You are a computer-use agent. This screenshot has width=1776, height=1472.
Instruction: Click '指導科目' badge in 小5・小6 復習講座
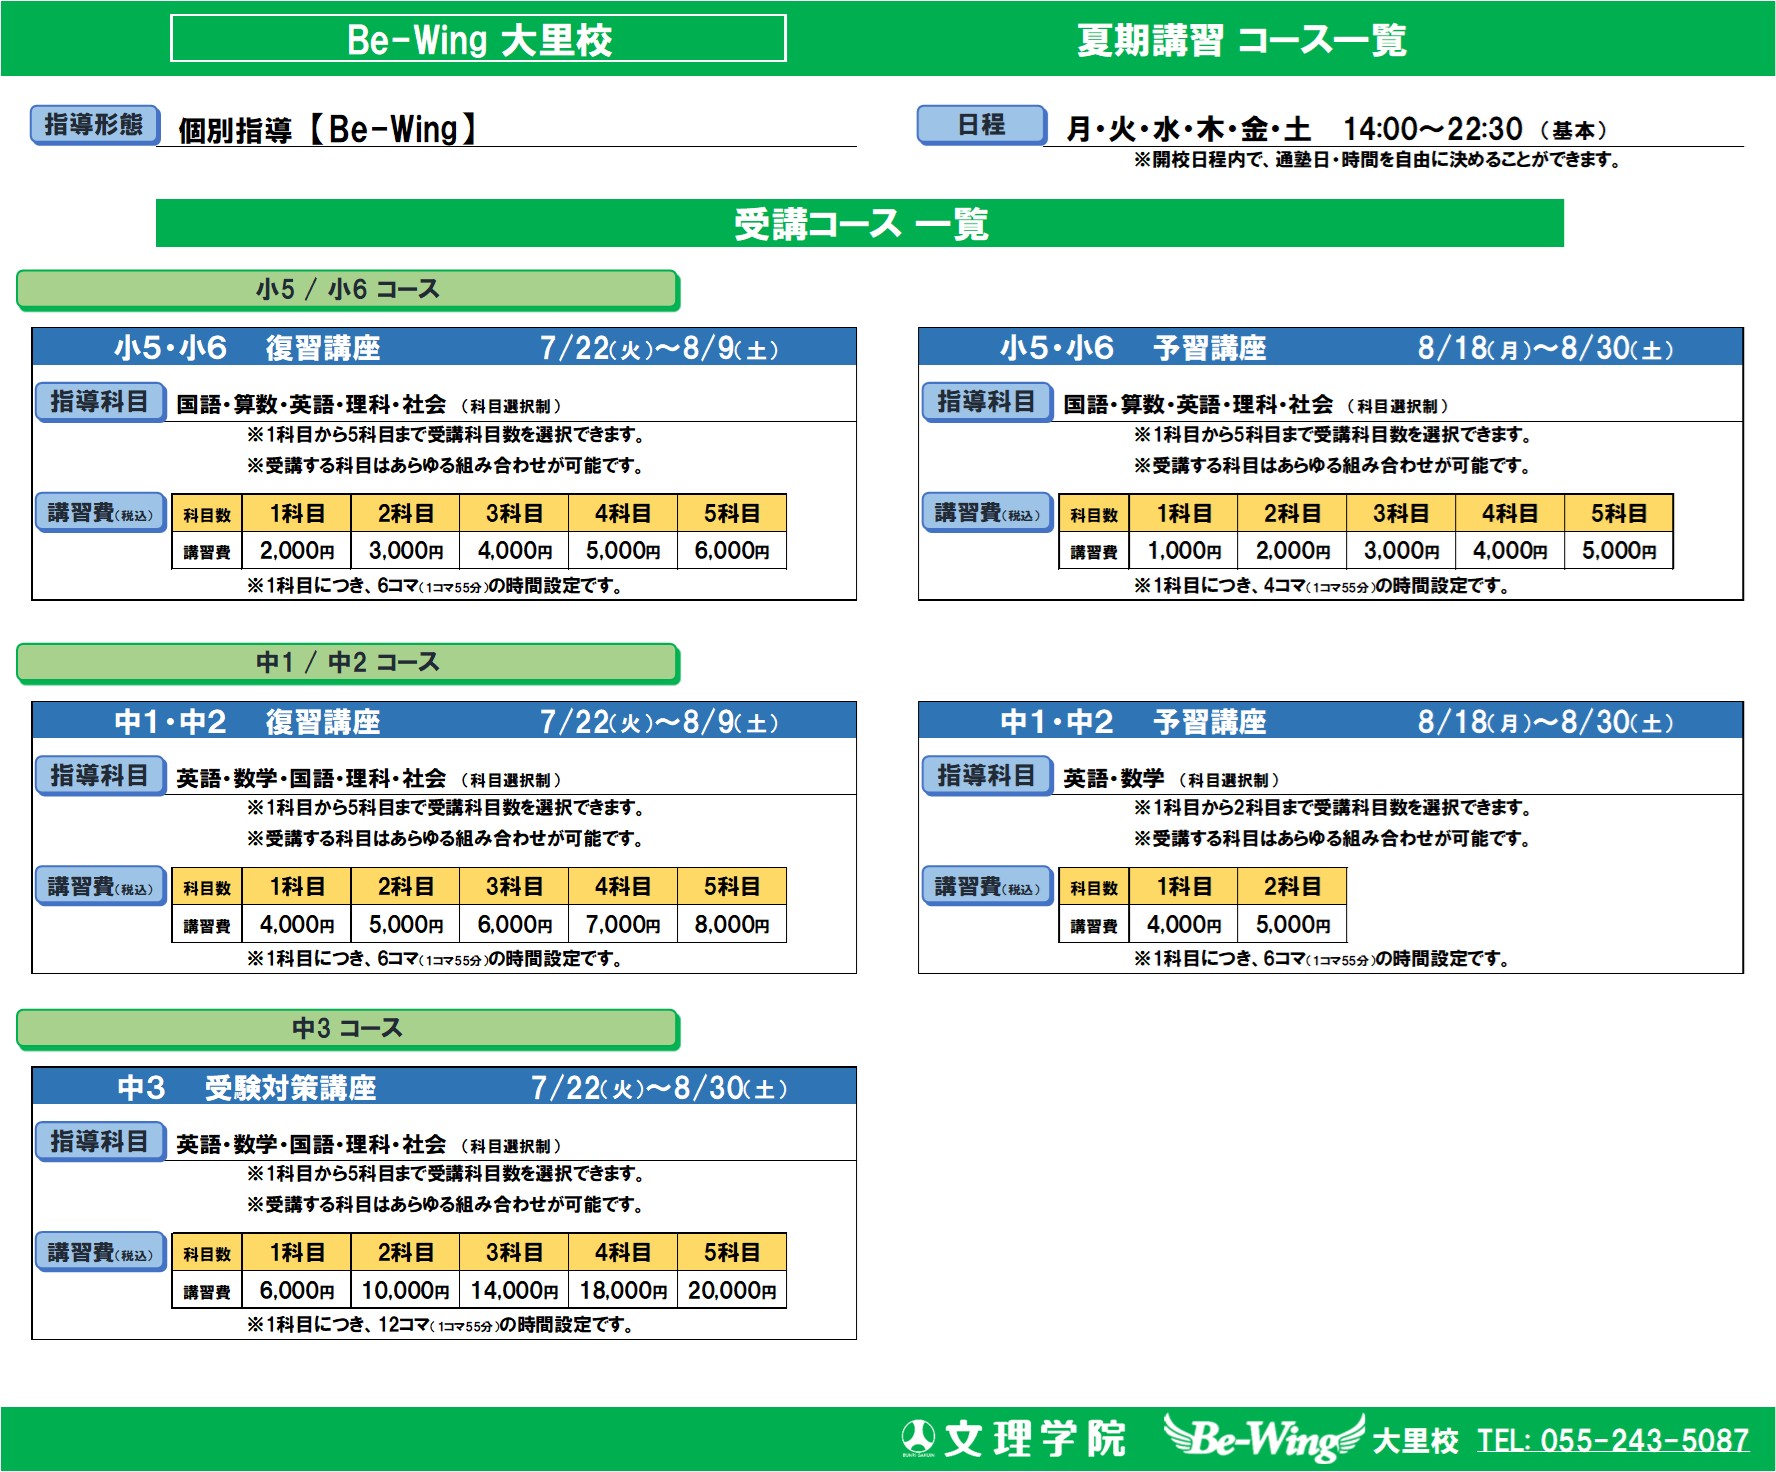(100, 402)
